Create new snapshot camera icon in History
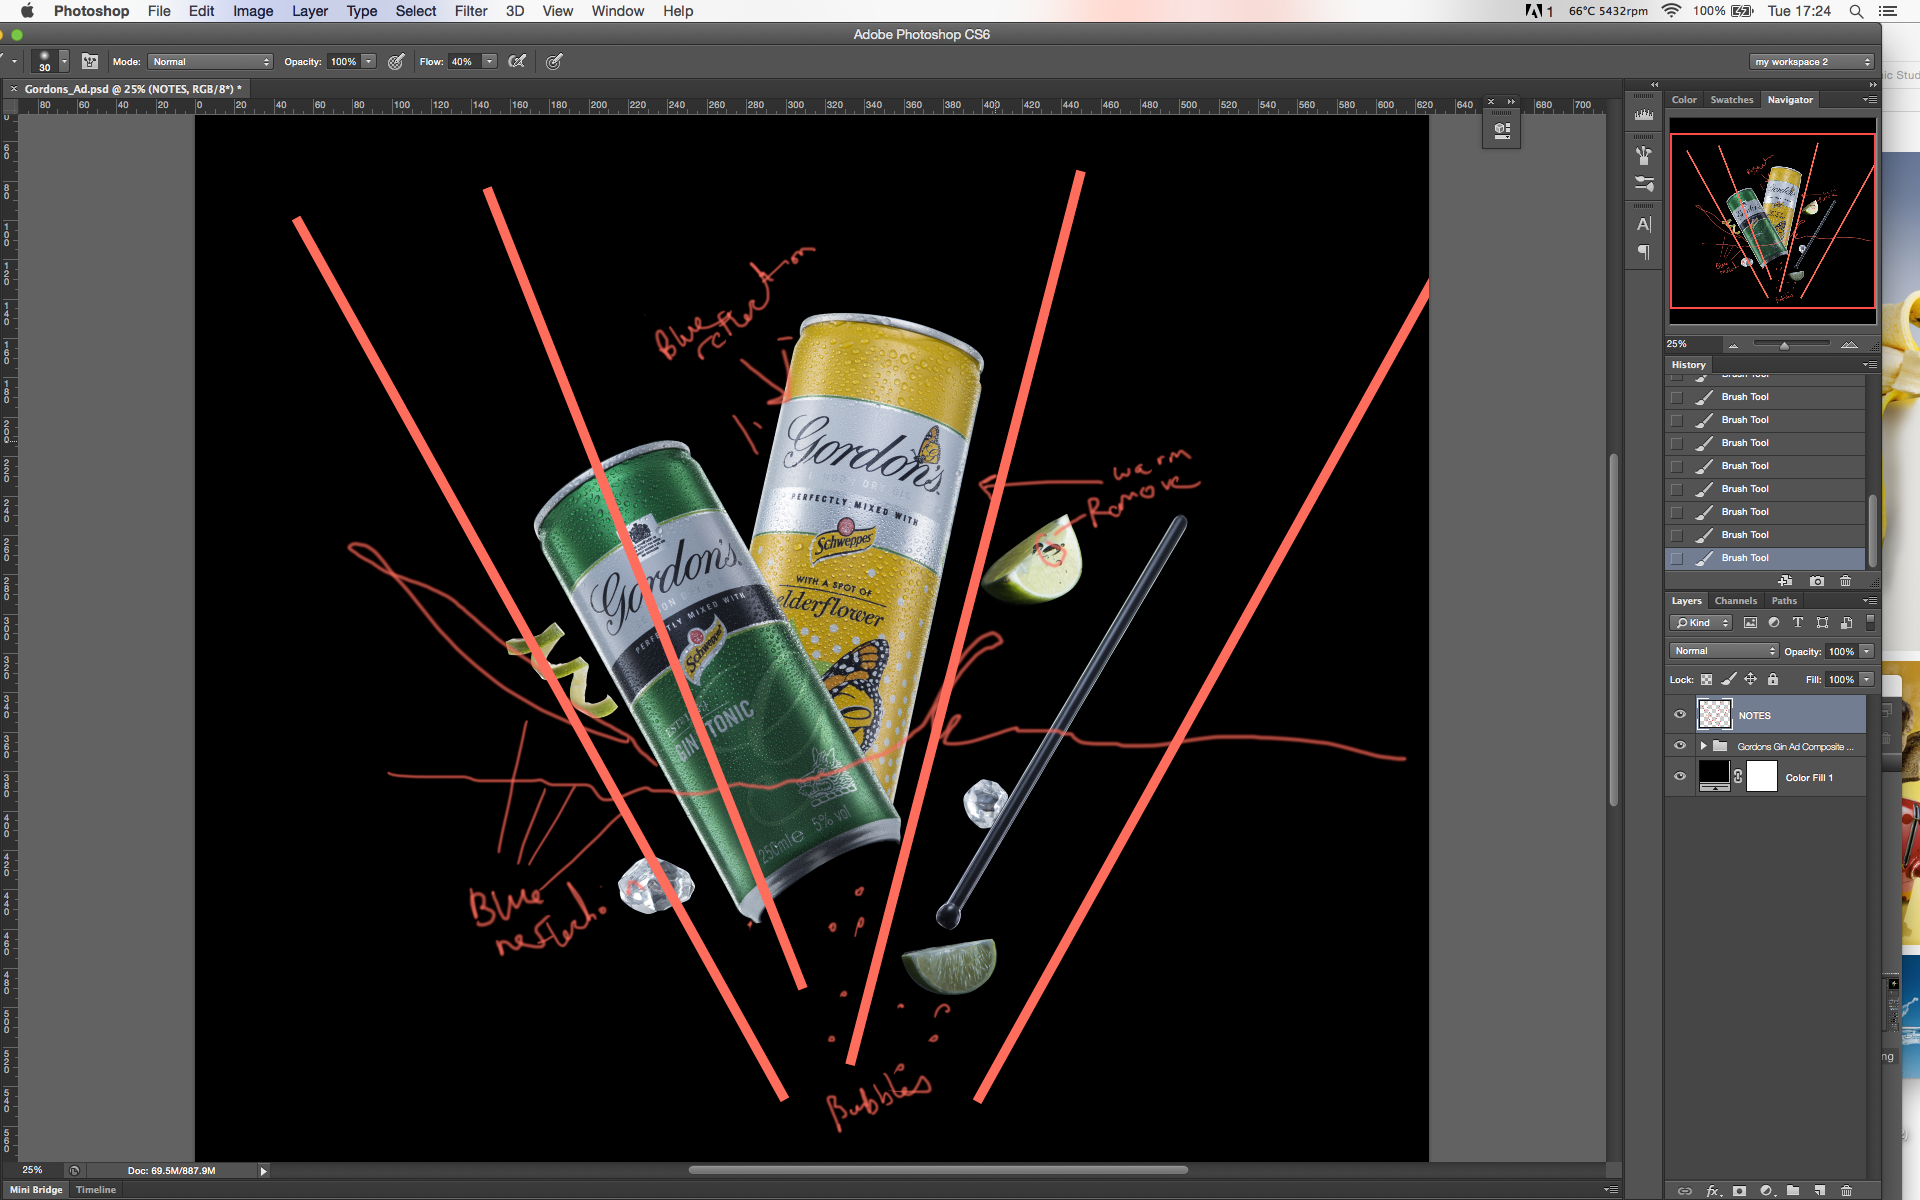The height and width of the screenshot is (1200, 1920). pos(1817,581)
